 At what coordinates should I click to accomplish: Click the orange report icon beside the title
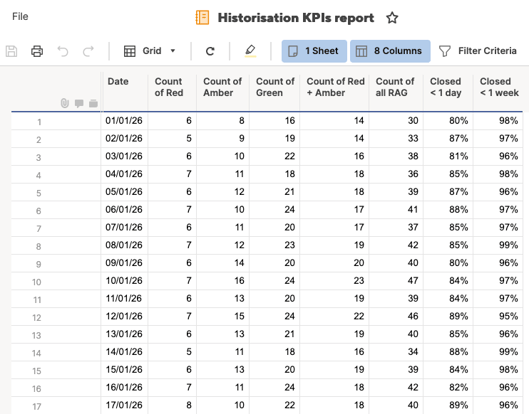click(202, 18)
